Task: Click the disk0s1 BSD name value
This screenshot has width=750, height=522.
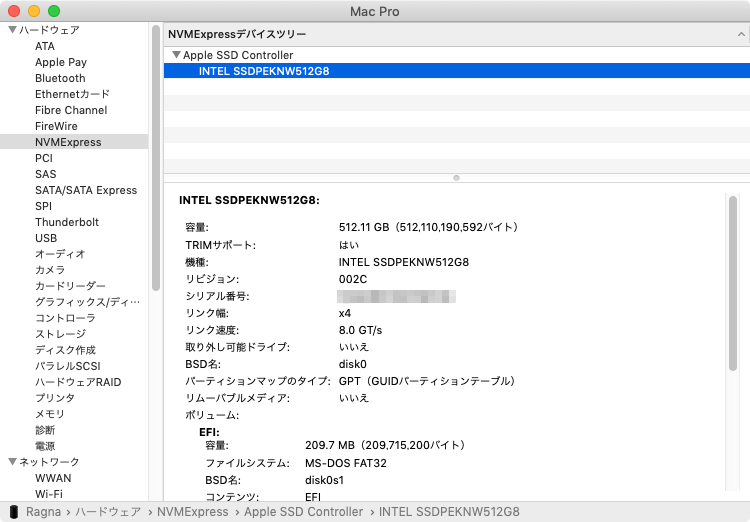Action: coord(324,480)
